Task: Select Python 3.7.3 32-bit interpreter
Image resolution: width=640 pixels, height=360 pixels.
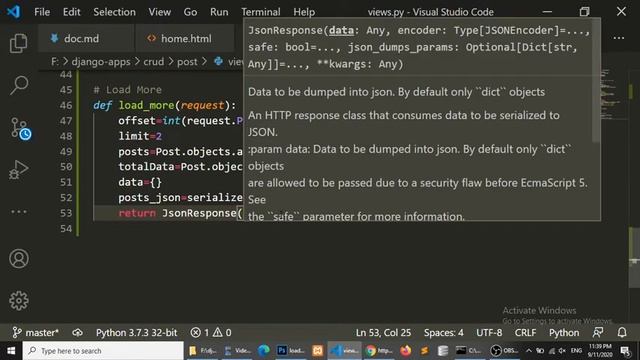Action: pyautogui.click(x=136, y=333)
